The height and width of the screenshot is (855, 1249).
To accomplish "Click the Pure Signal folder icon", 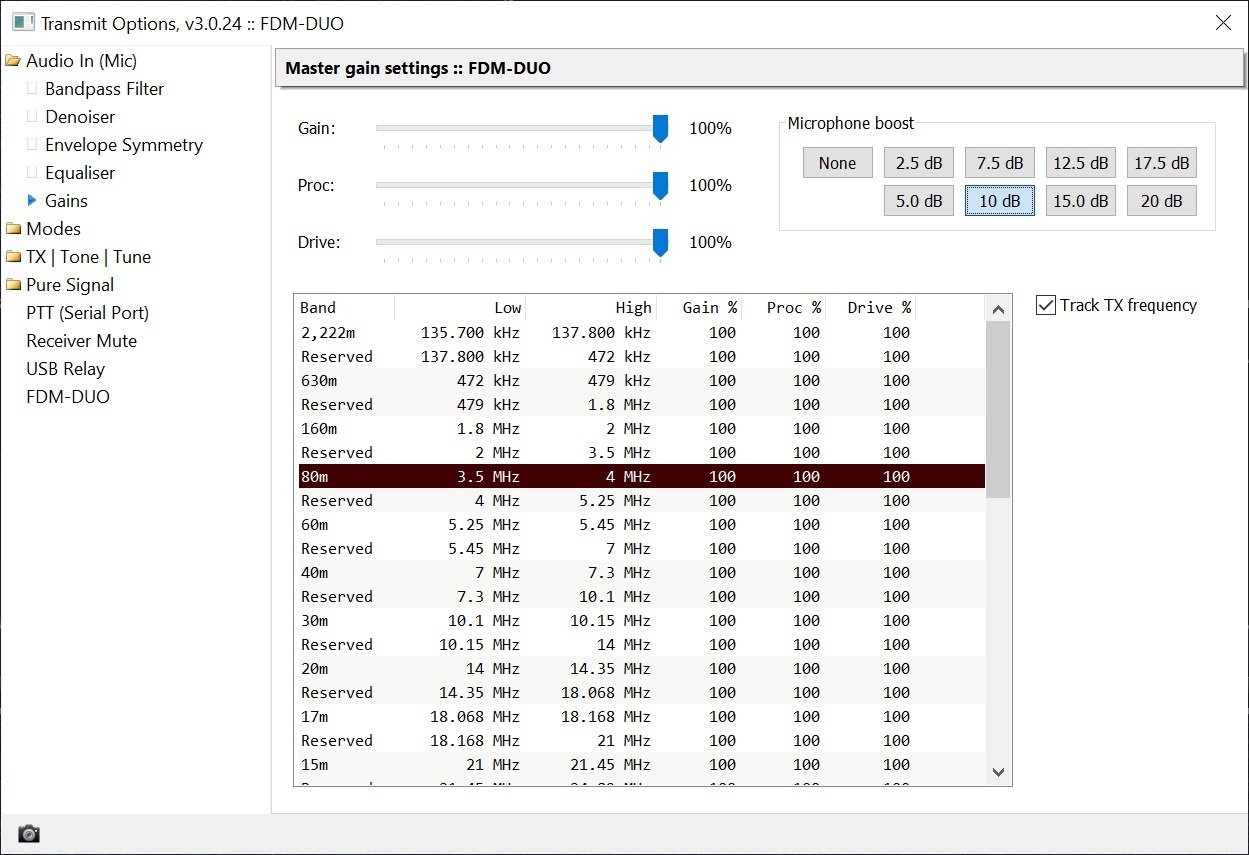I will click(x=13, y=285).
